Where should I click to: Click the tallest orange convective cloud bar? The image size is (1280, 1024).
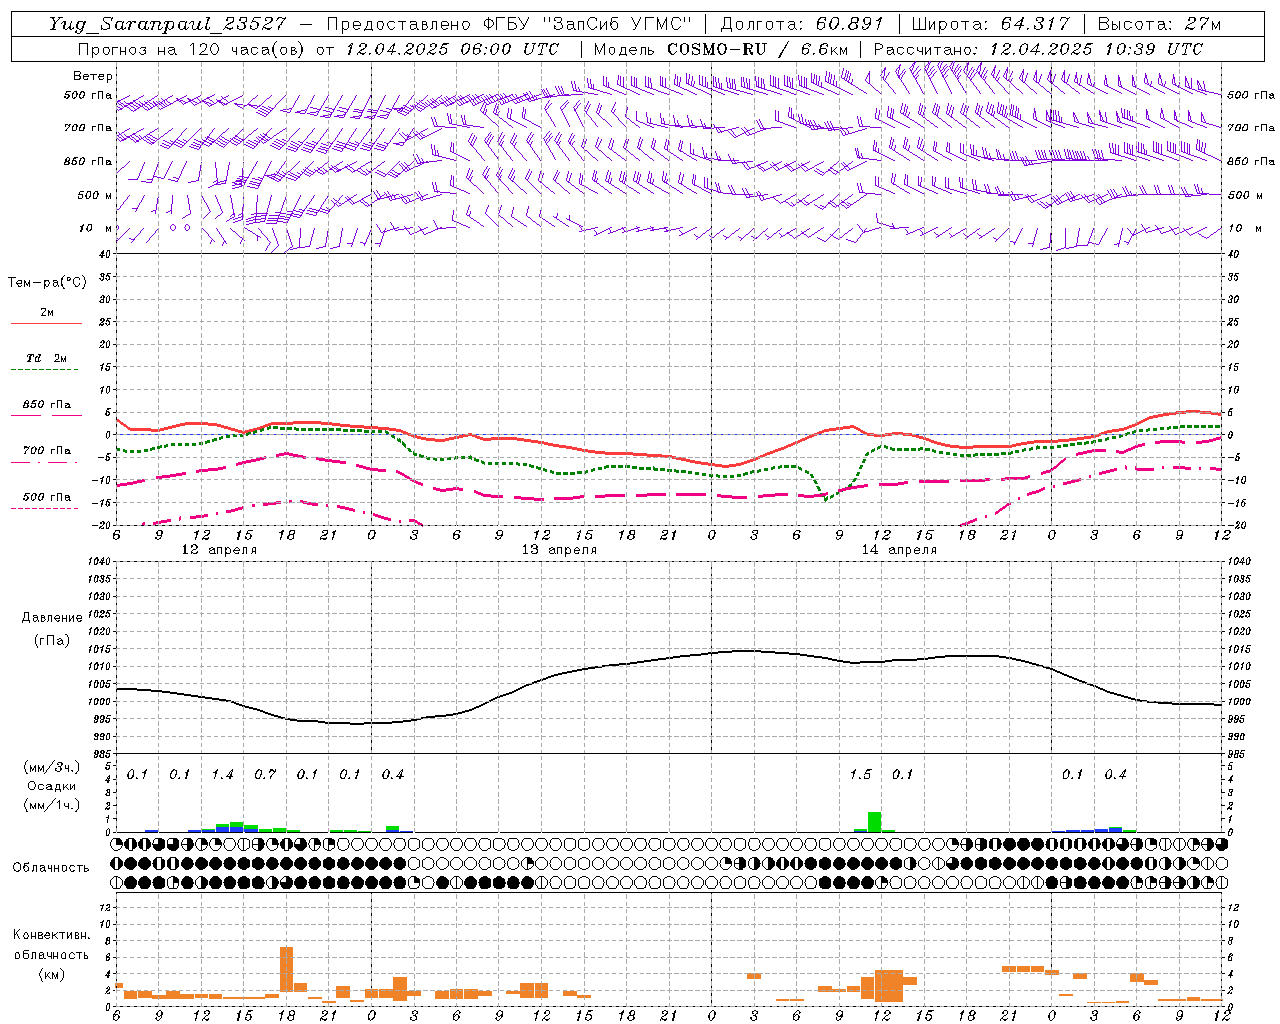[x=286, y=968]
